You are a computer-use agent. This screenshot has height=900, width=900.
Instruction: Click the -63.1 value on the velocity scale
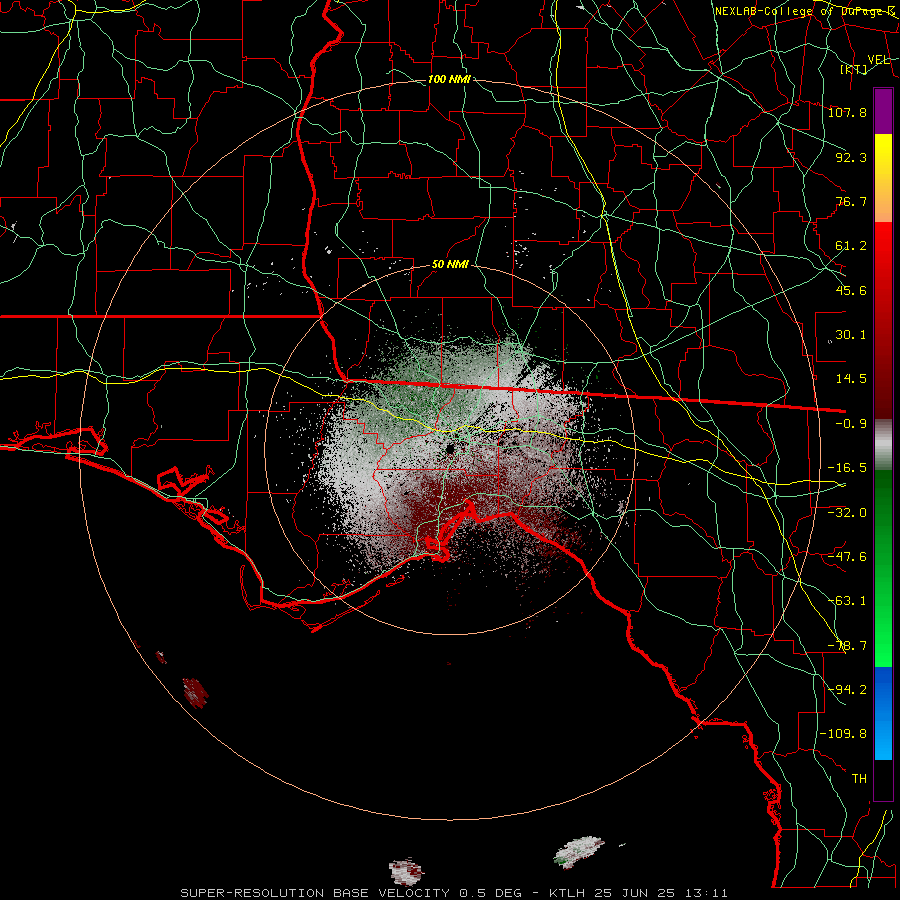847,601
